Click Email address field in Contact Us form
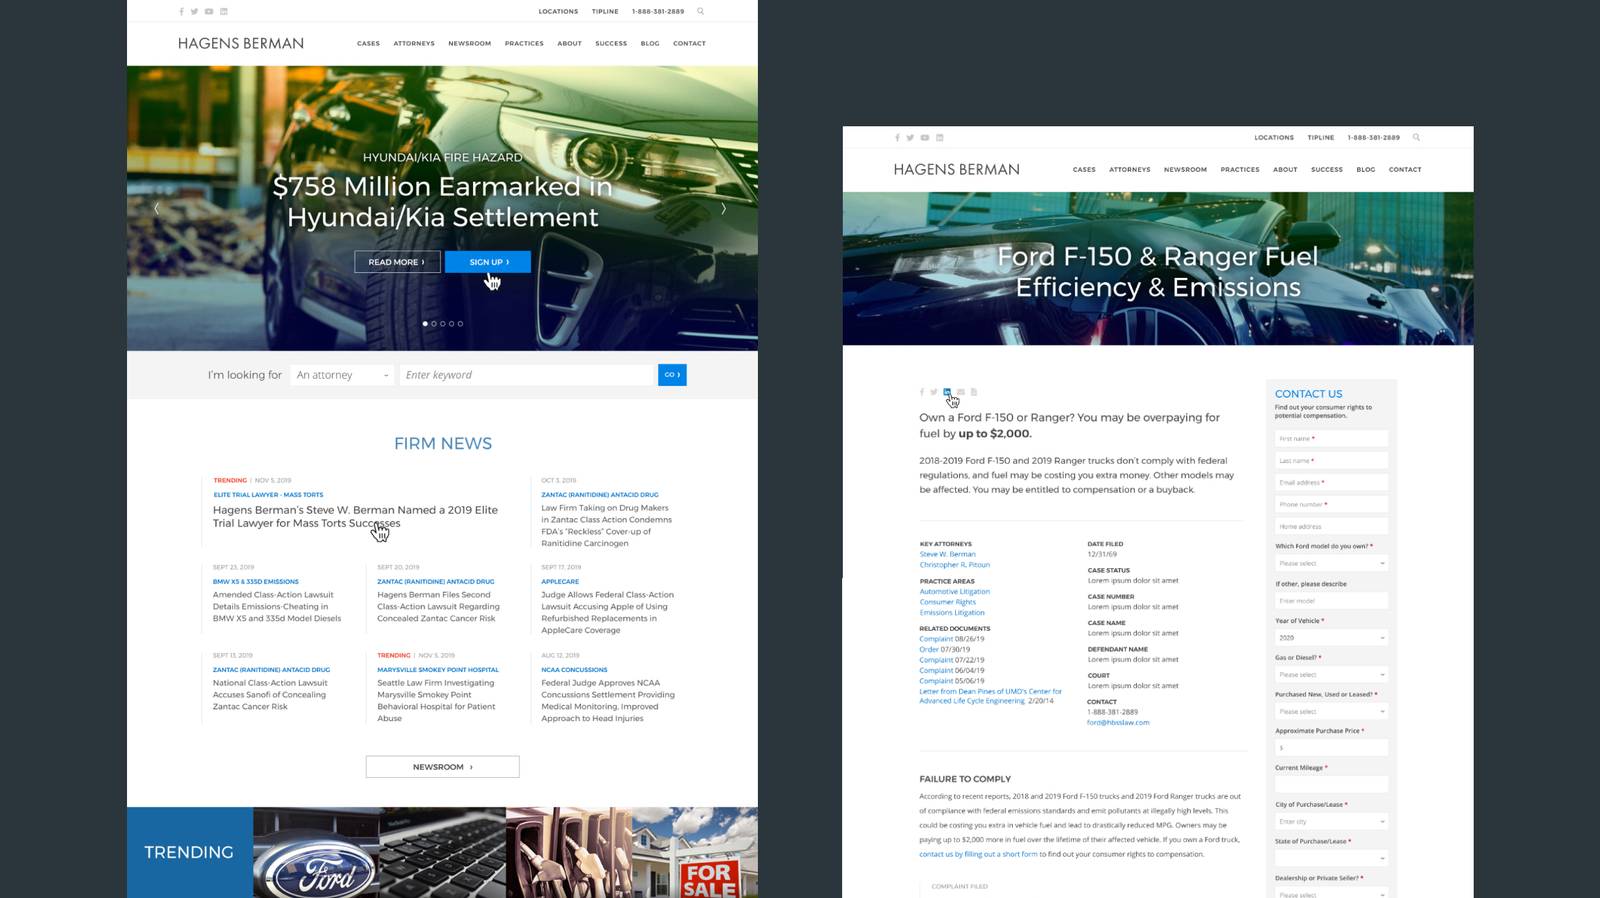 click(x=1331, y=483)
